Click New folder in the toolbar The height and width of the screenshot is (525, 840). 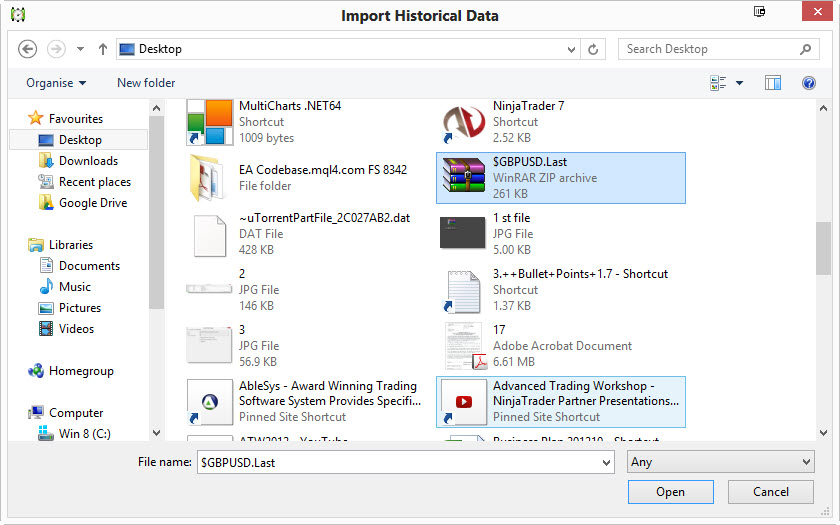tap(146, 83)
